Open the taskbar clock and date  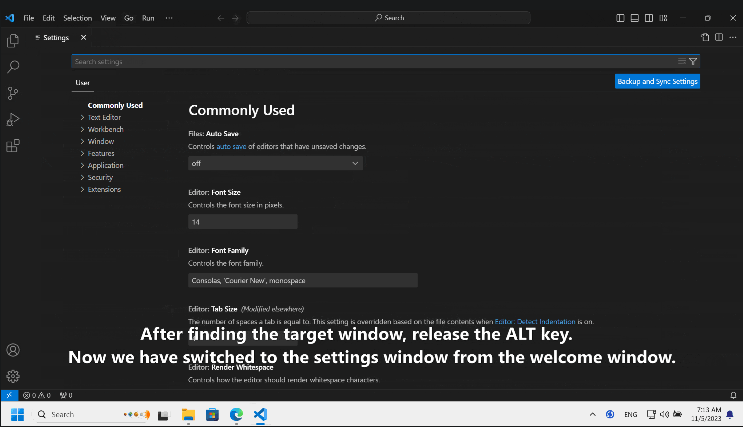pos(707,414)
